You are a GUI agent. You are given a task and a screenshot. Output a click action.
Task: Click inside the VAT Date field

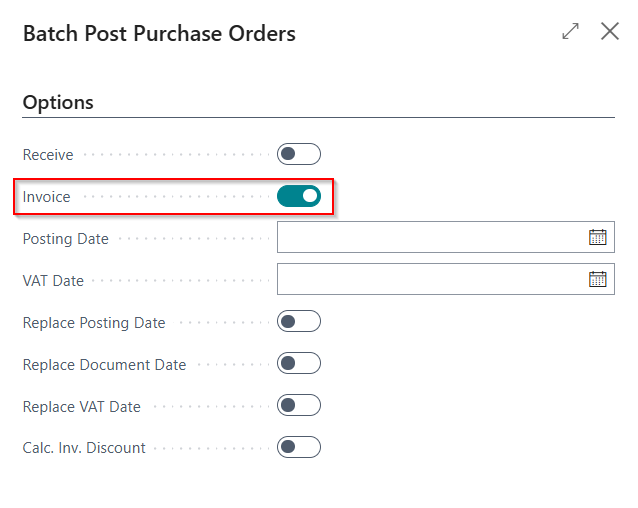pyautogui.click(x=432, y=279)
